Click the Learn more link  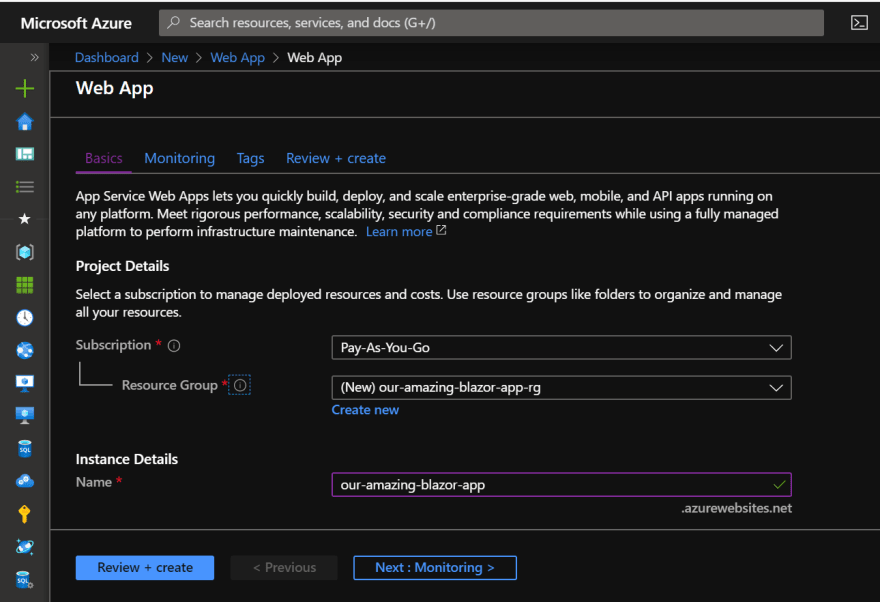point(399,231)
